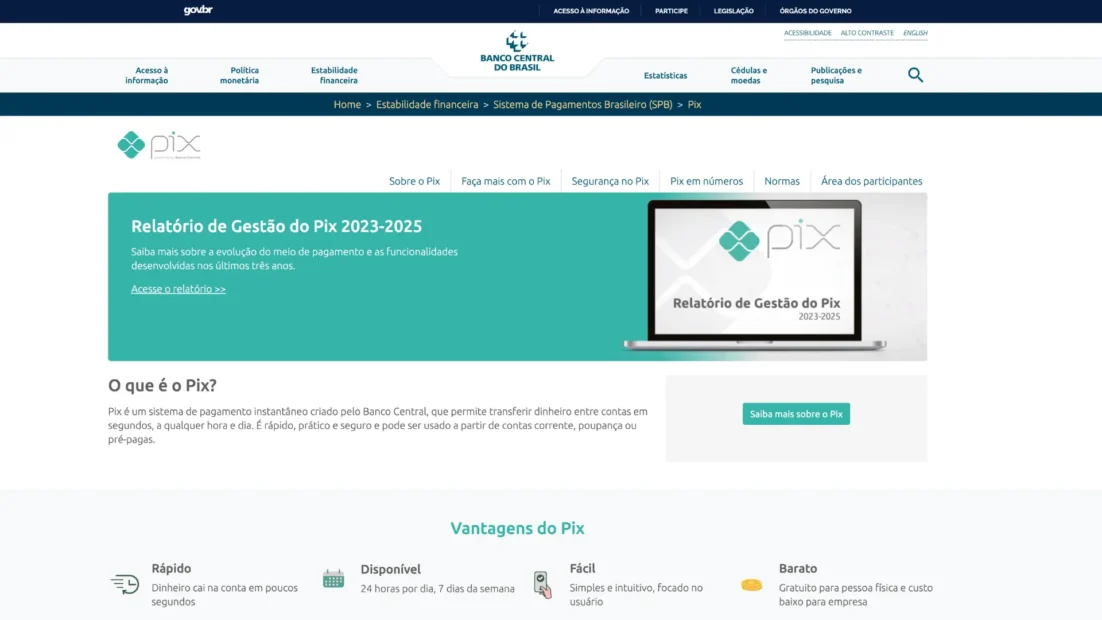Screen dimensions: 1102x620
Task: Open the Estabilidade financeira nav menu
Action: point(335,75)
